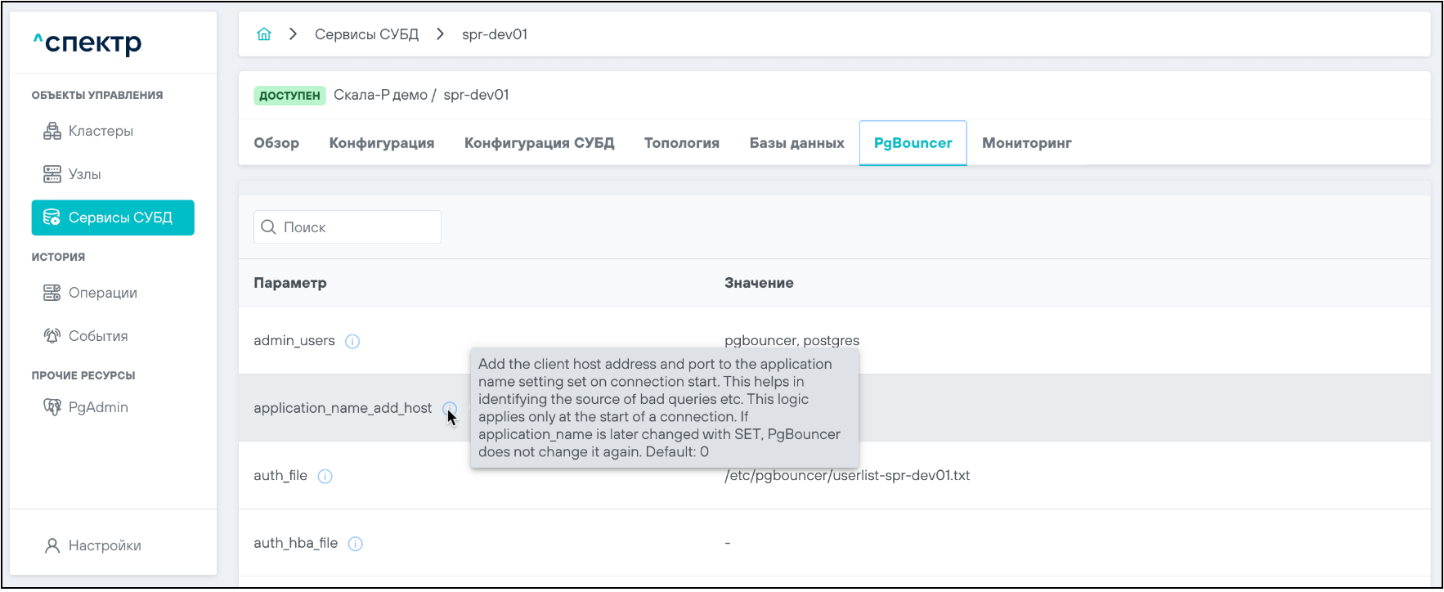The image size is (1444, 592).
Task: Switch to the Базы данных tab
Action: (x=796, y=143)
